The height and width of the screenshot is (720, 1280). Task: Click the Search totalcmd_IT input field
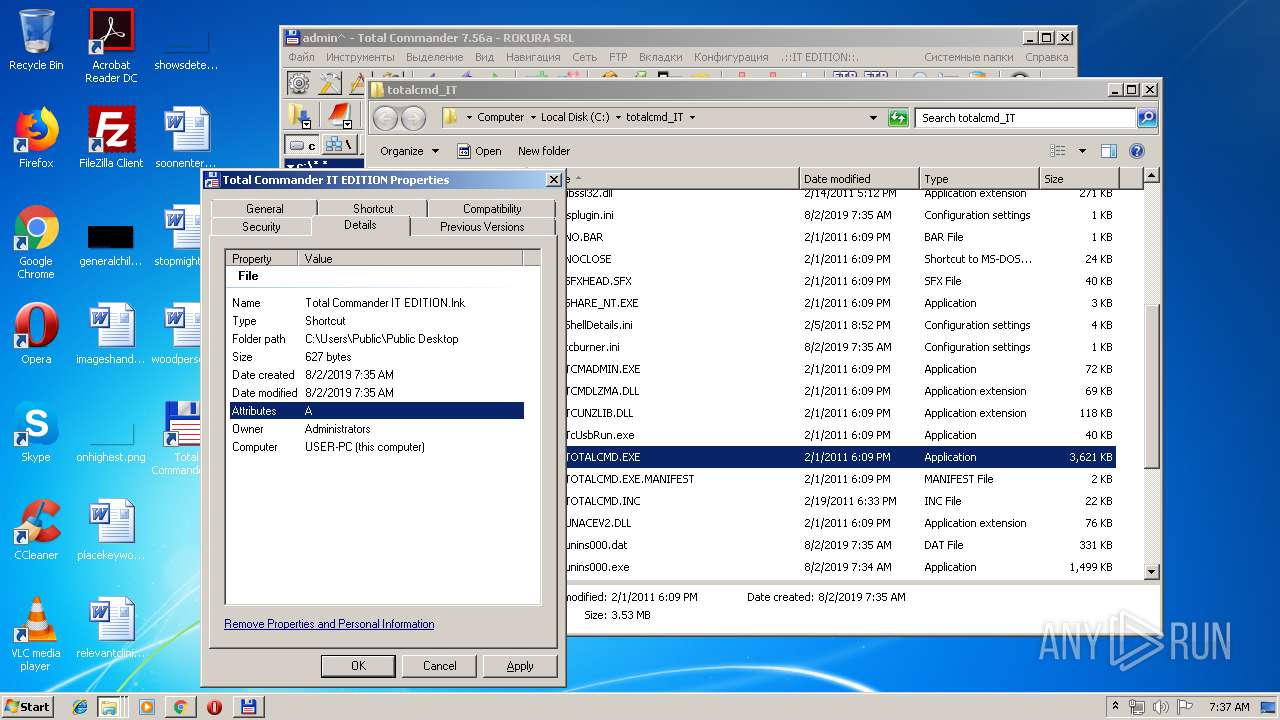pyautogui.click(x=1025, y=118)
